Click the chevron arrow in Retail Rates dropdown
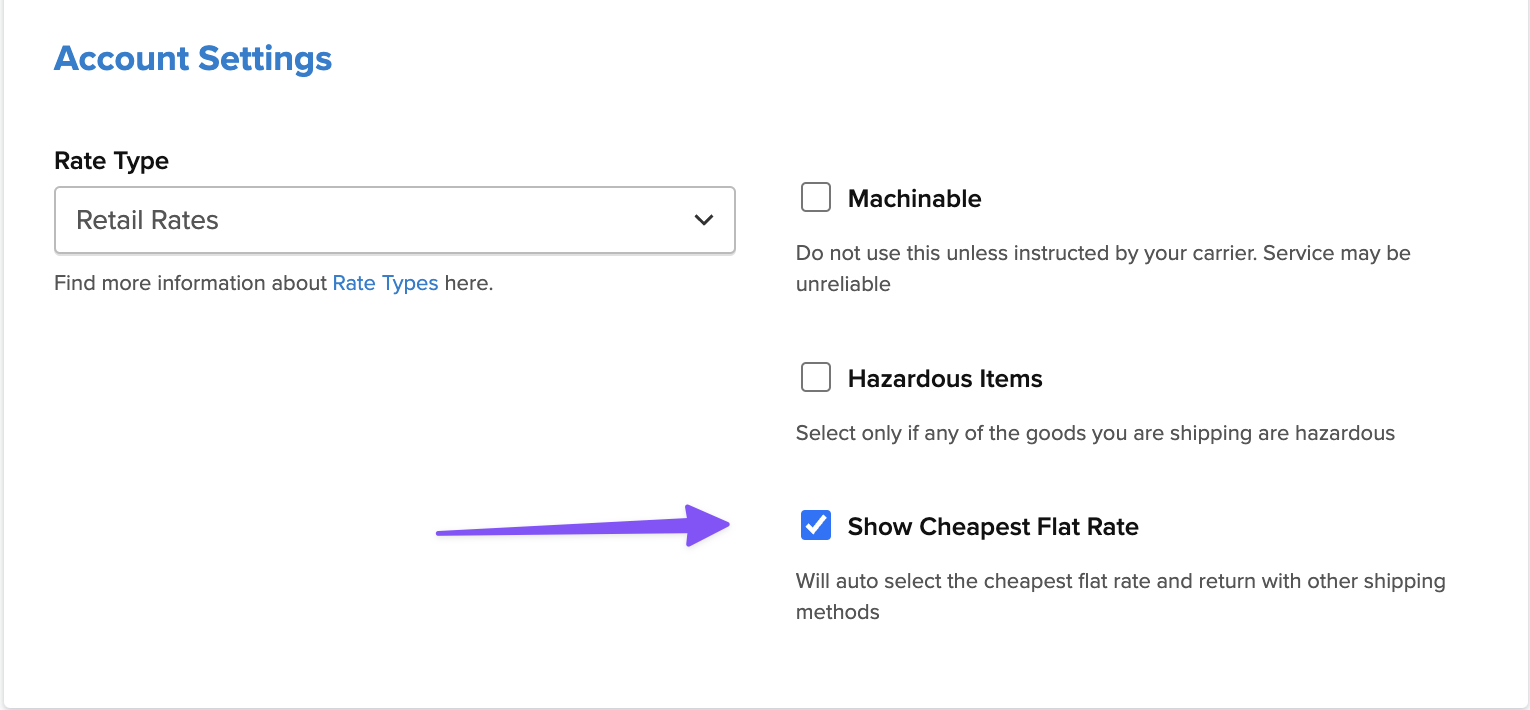Screen dimensions: 1530x710 coord(703,220)
